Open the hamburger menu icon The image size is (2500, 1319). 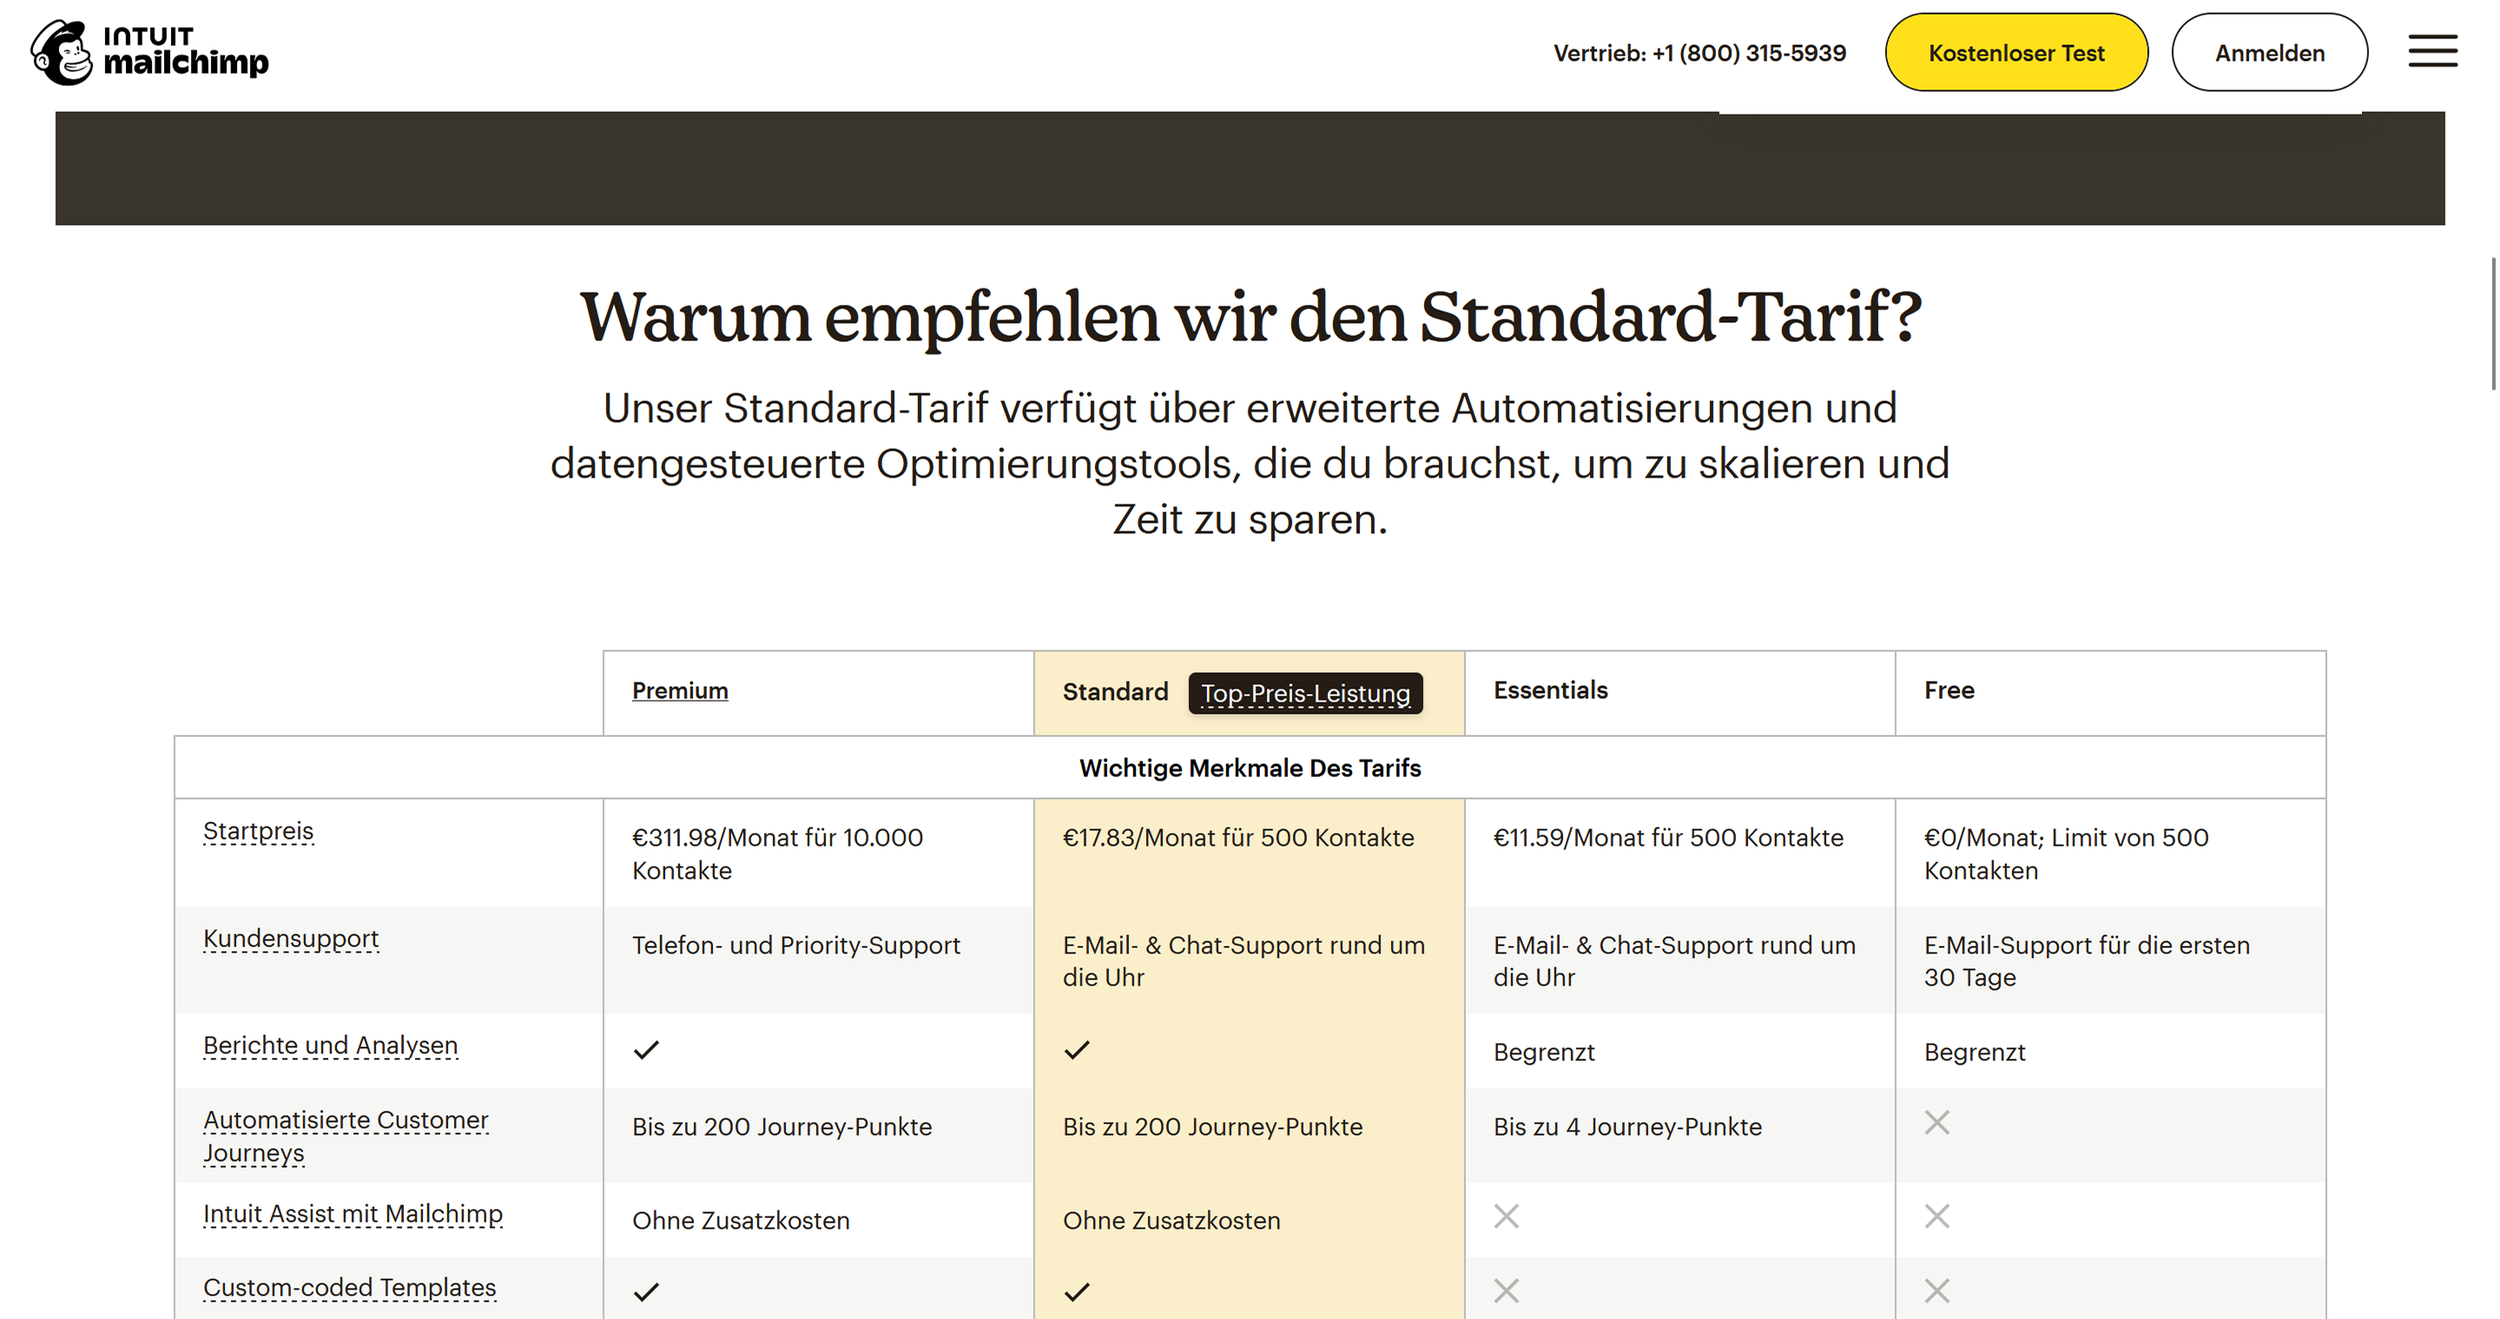tap(2432, 51)
